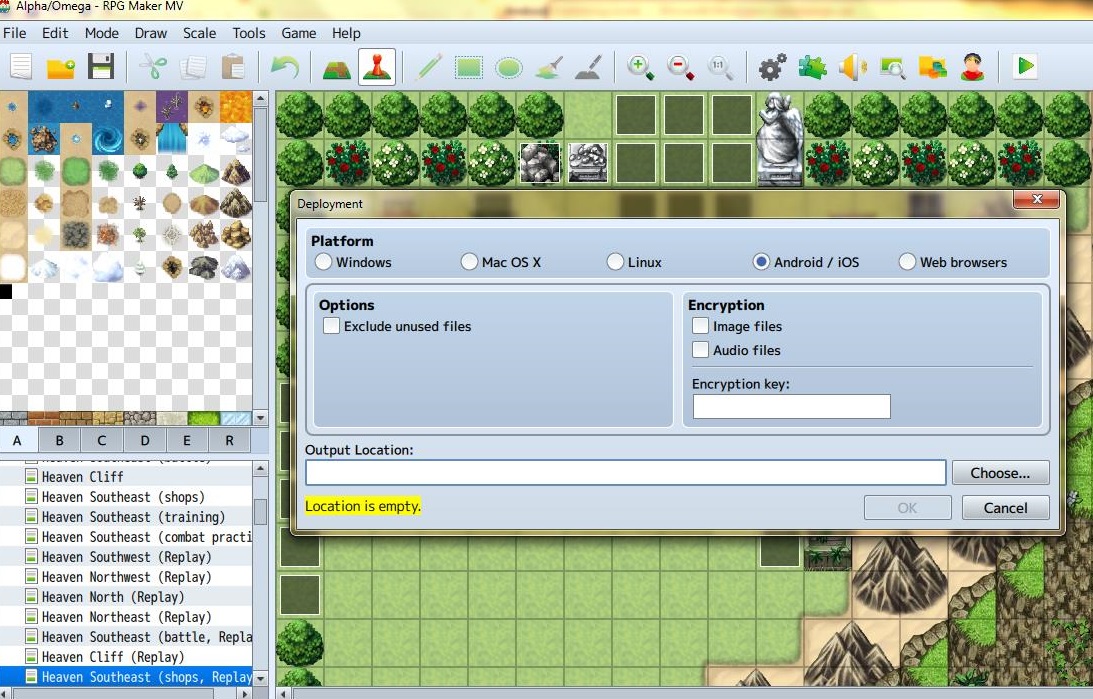Start a Playtest of the game
The image size is (1093, 699).
1024,67
